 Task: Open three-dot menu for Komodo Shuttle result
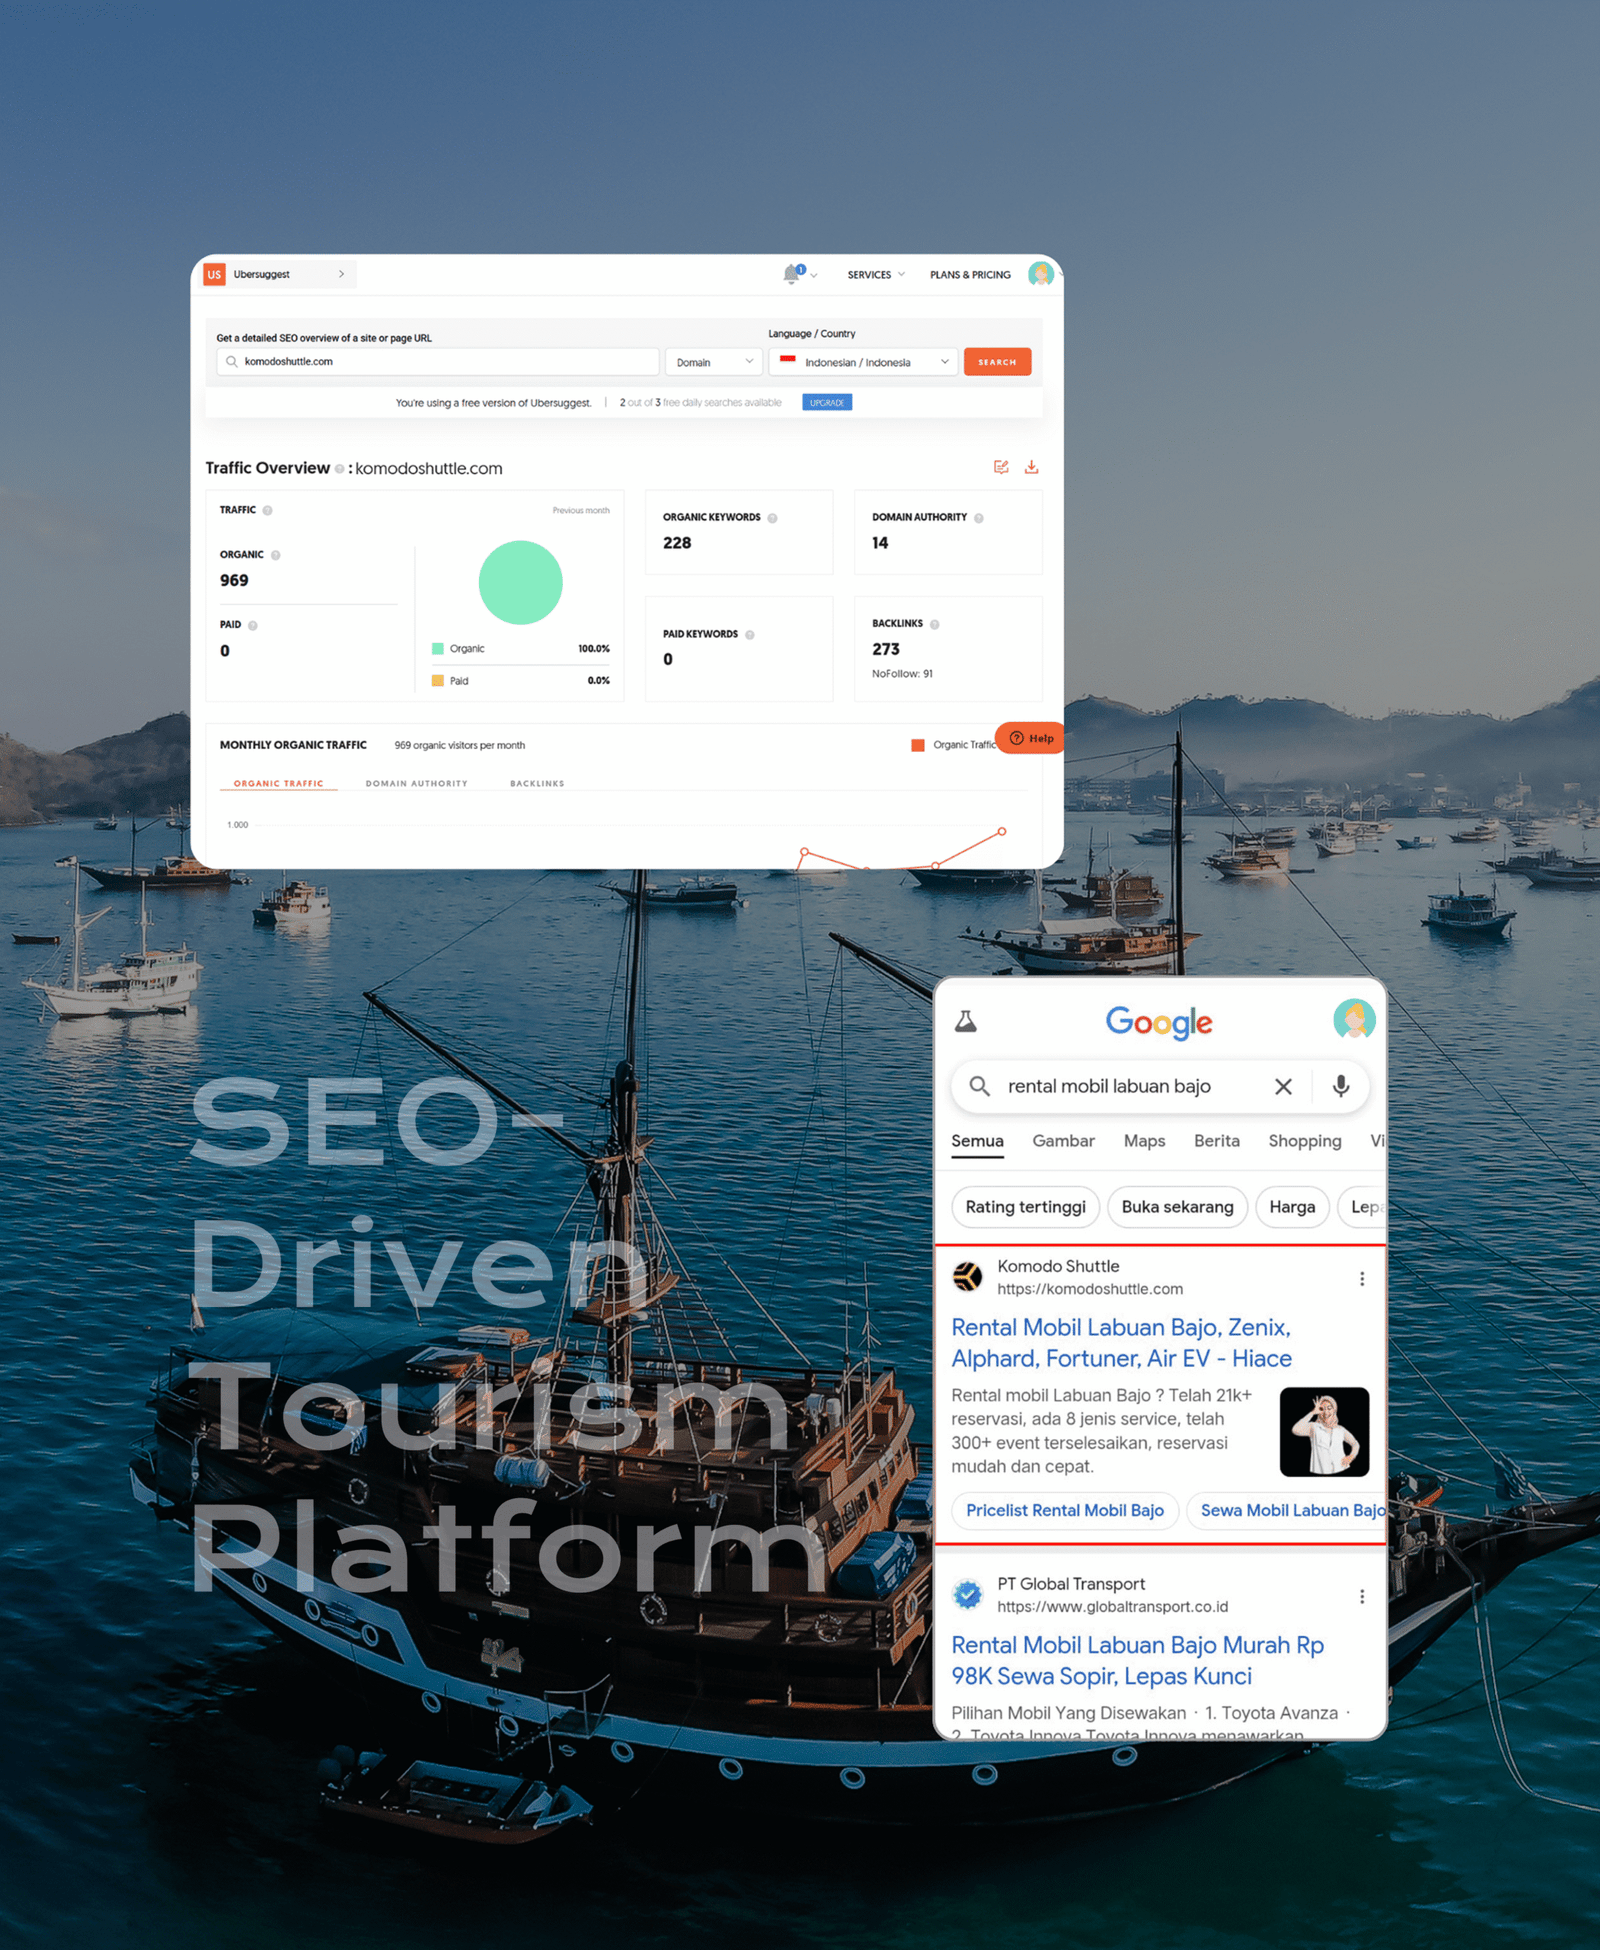click(1361, 1279)
